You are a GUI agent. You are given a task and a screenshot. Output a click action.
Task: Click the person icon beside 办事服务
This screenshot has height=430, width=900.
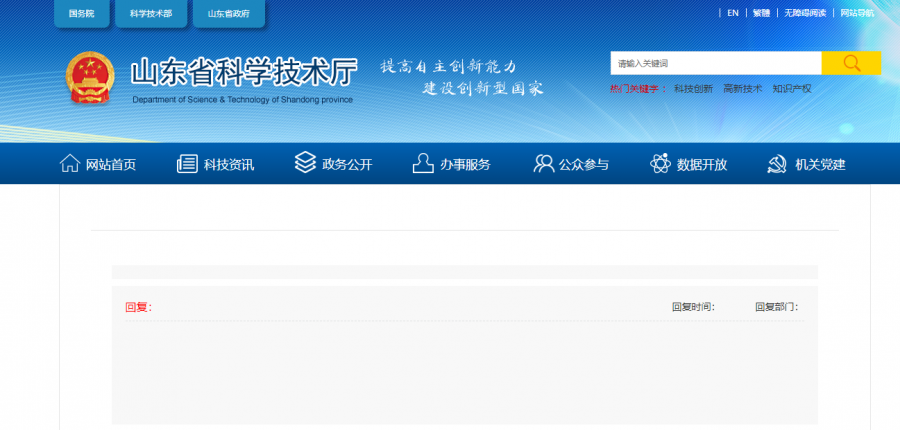pyautogui.click(x=423, y=163)
